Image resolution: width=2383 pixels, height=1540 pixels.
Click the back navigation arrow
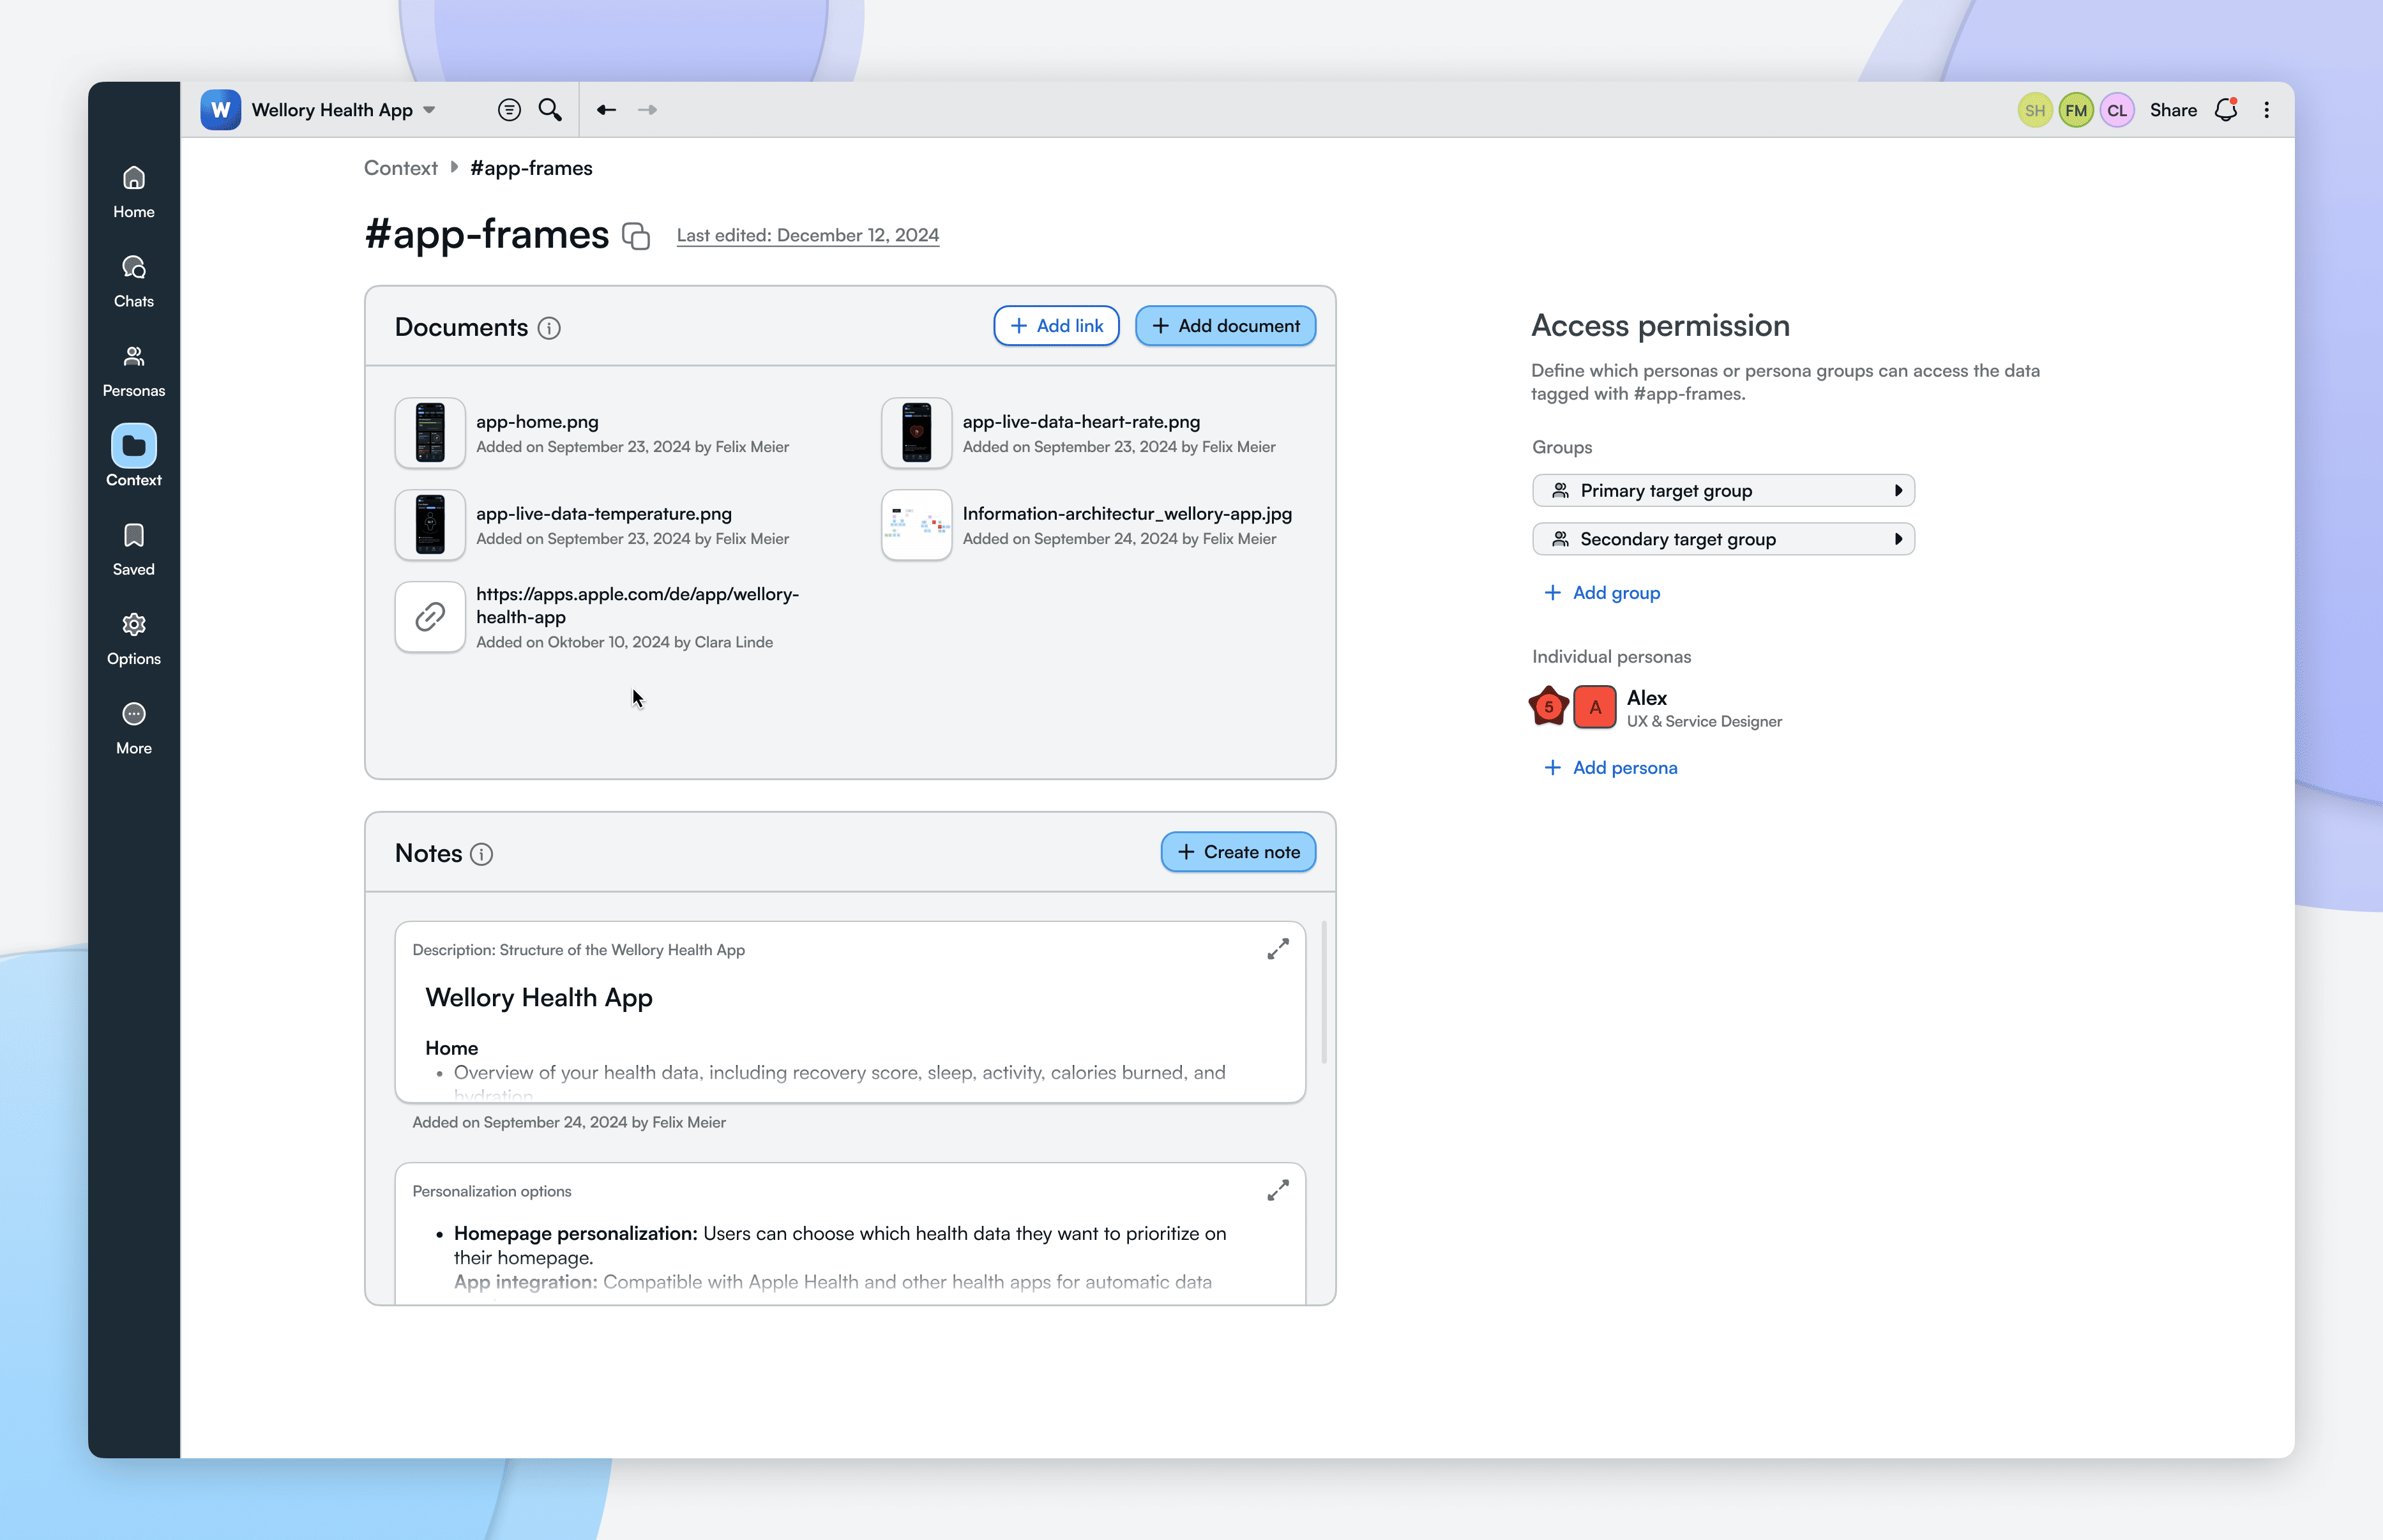606,110
